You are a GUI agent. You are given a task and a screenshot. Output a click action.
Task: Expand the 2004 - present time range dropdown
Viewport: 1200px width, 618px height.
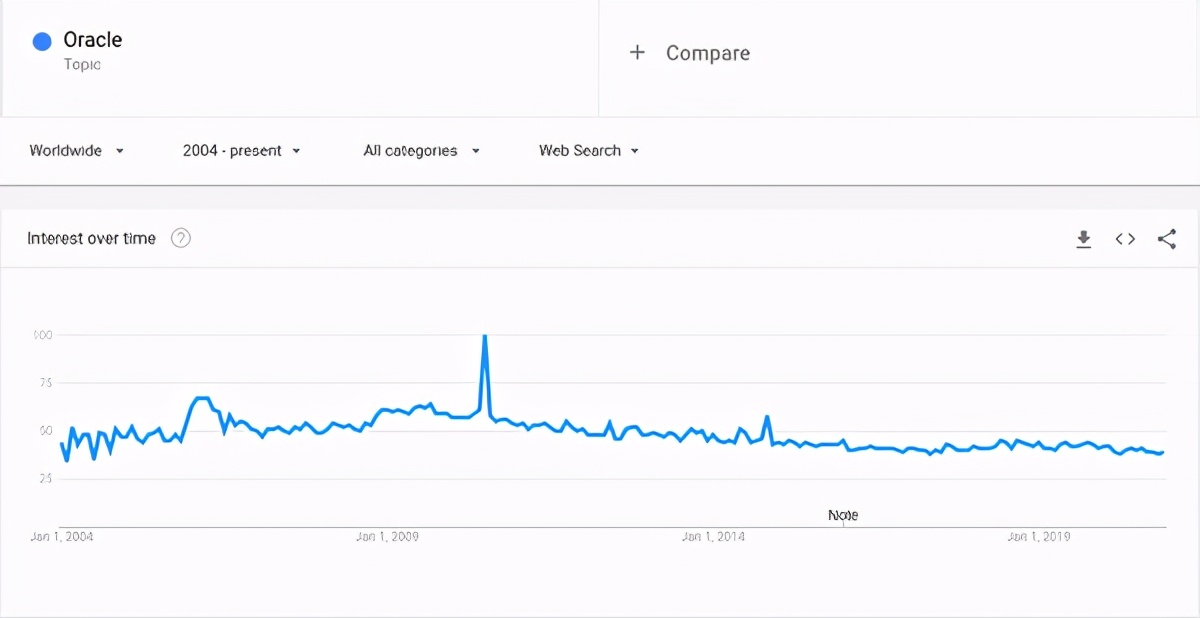pyautogui.click(x=241, y=151)
